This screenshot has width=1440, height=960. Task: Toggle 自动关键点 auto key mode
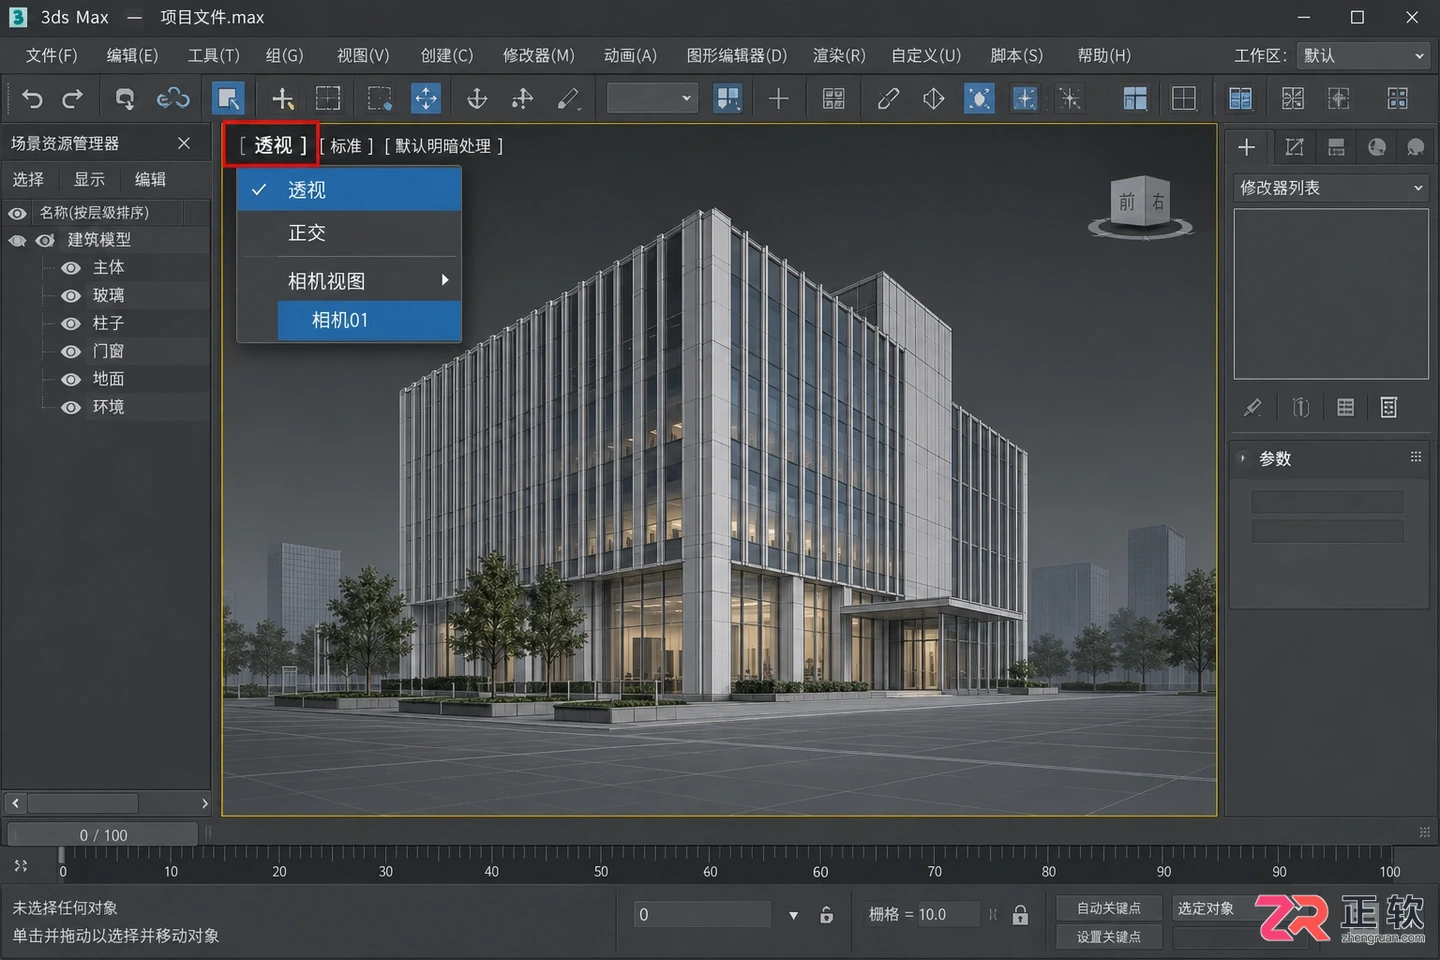(x=1109, y=908)
